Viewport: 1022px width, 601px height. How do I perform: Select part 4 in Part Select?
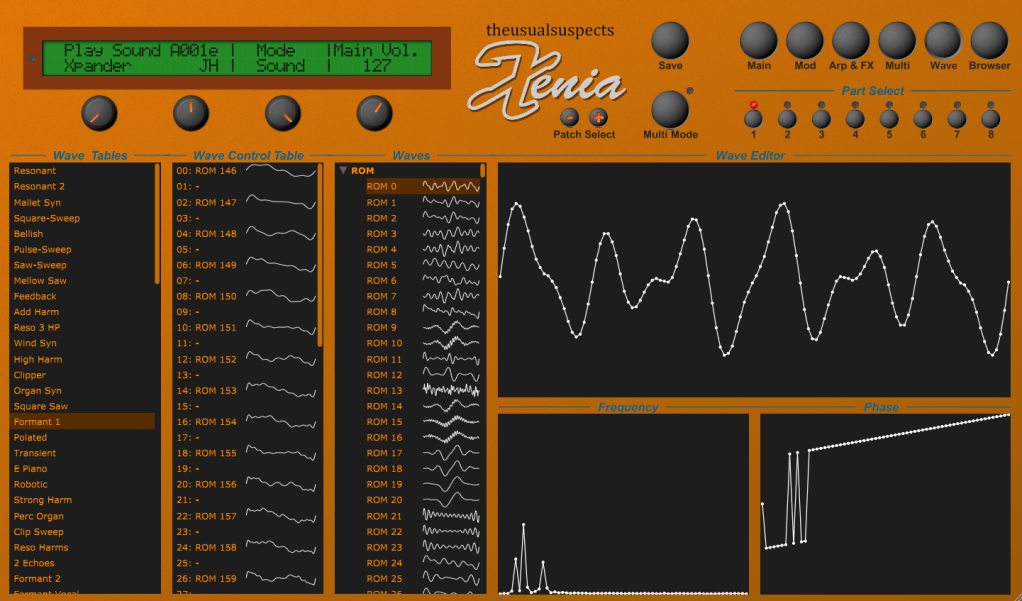pos(855,118)
